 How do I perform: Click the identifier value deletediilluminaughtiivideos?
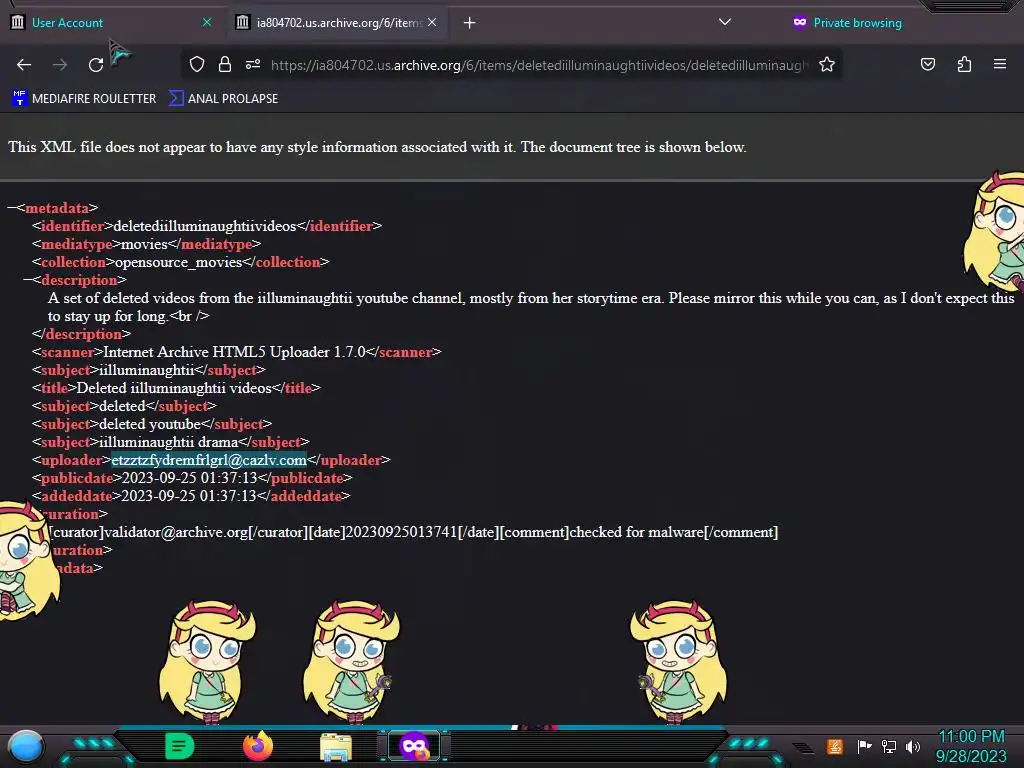204,226
